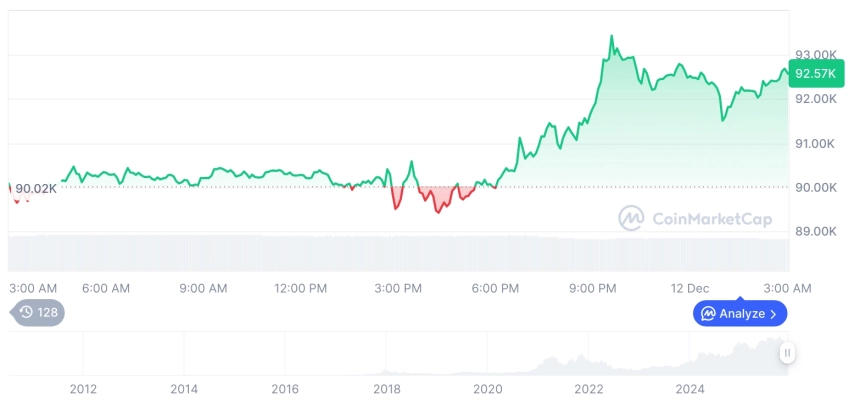The width and height of the screenshot is (860, 401).
Task: Click the 12 Dec date label
Action: coord(689,288)
